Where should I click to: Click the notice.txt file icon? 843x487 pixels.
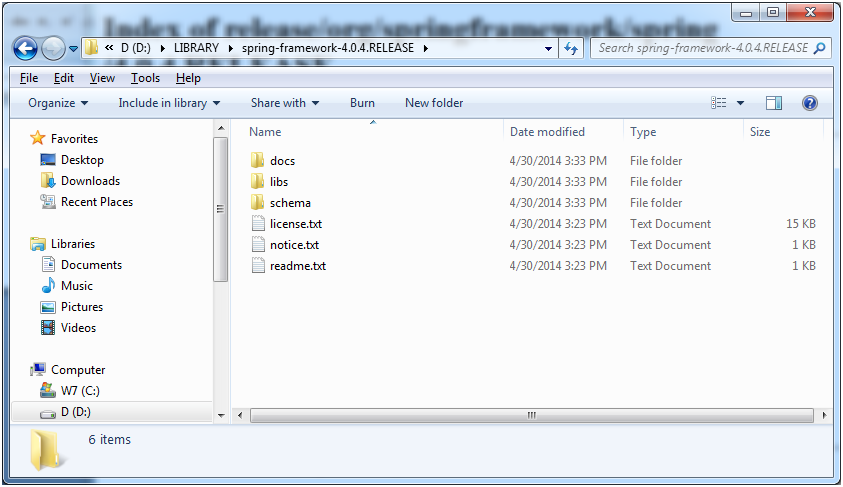pos(258,245)
